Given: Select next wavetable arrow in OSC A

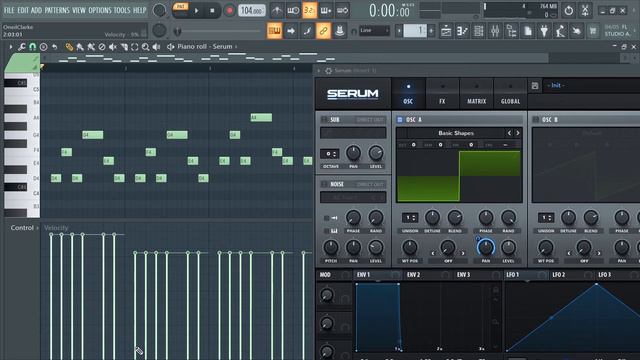Looking at the screenshot, I should [518, 133].
